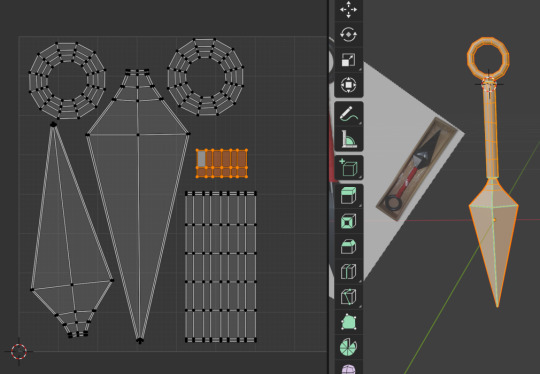Click the large center blade UV island

(138, 207)
